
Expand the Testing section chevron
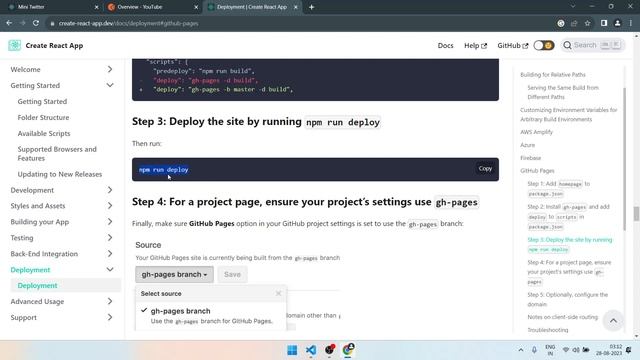pyautogui.click(x=110, y=238)
